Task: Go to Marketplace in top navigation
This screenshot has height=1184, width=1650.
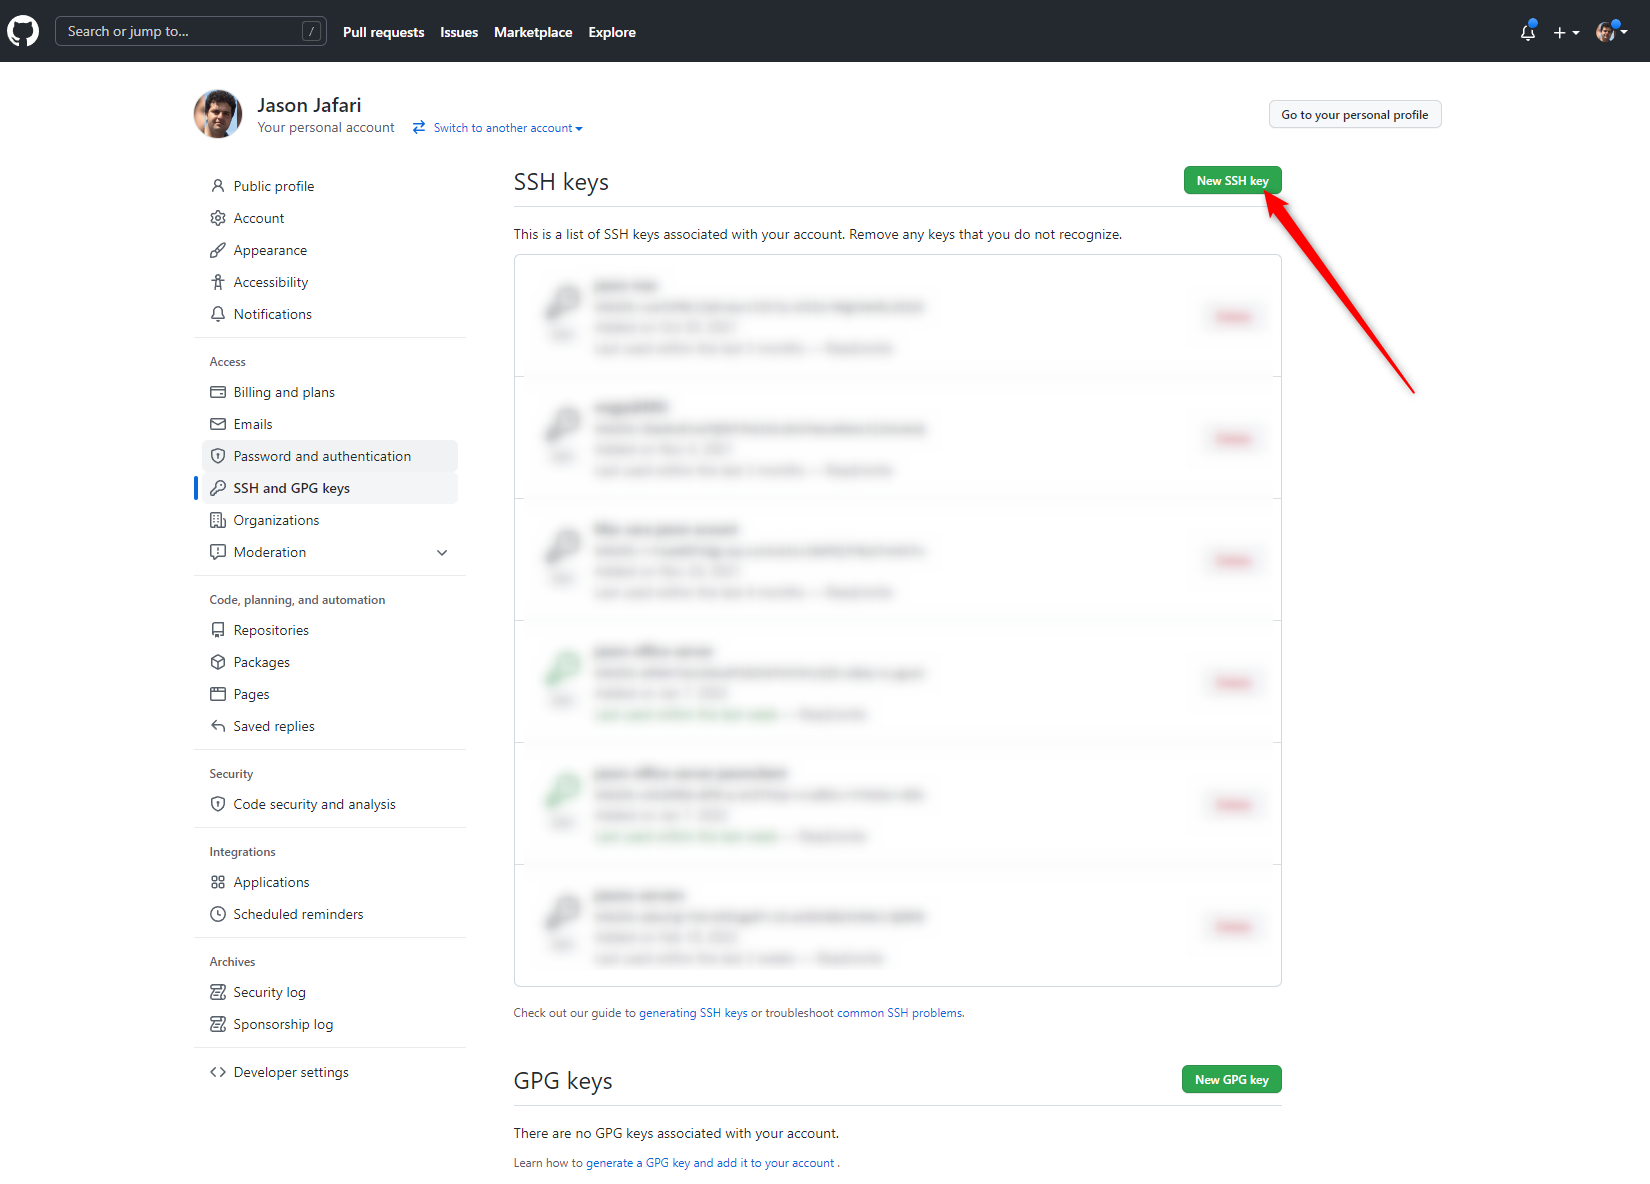Action: coord(533,32)
